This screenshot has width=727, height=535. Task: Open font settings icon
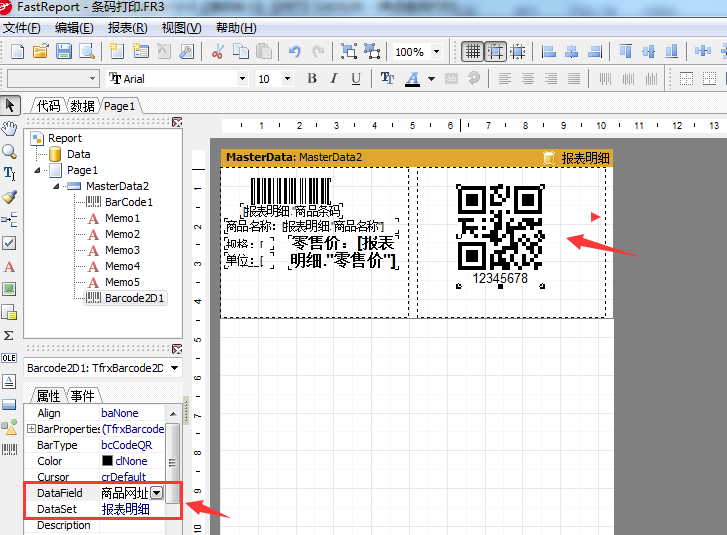(387, 79)
